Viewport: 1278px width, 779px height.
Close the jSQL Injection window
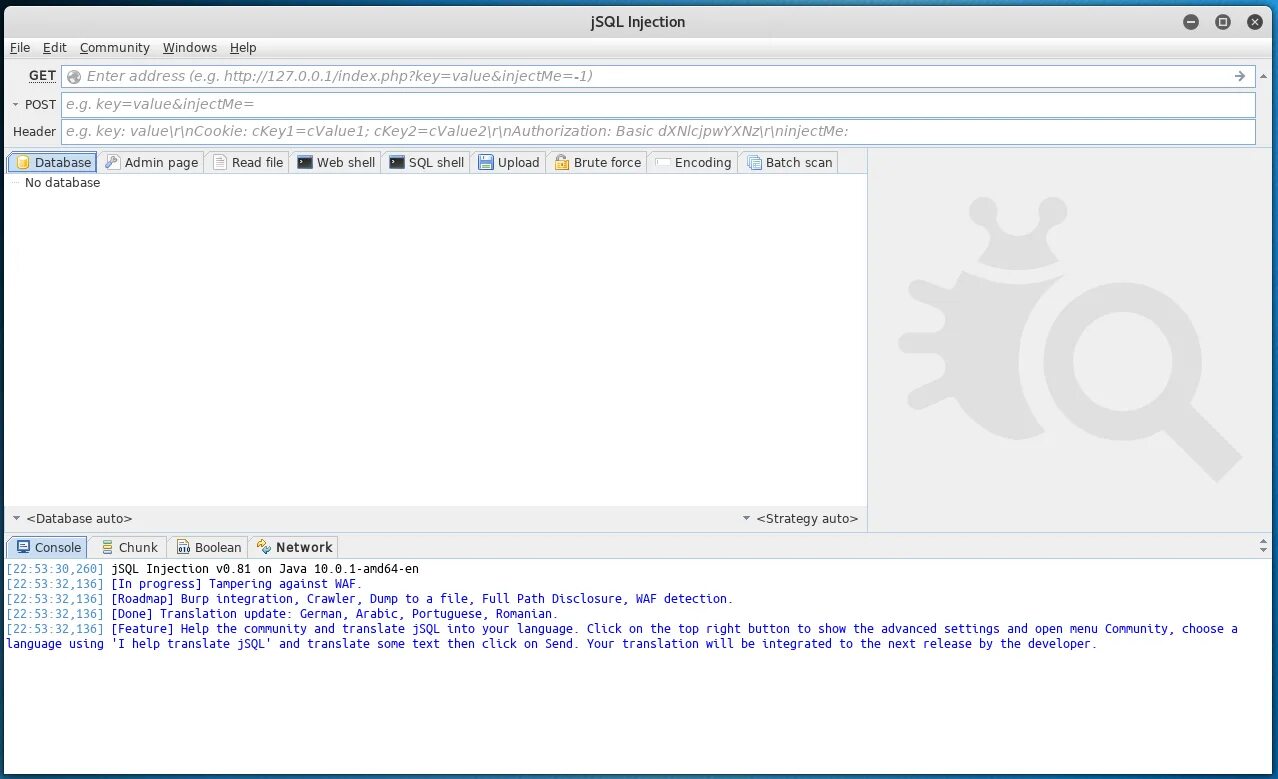click(x=1254, y=22)
